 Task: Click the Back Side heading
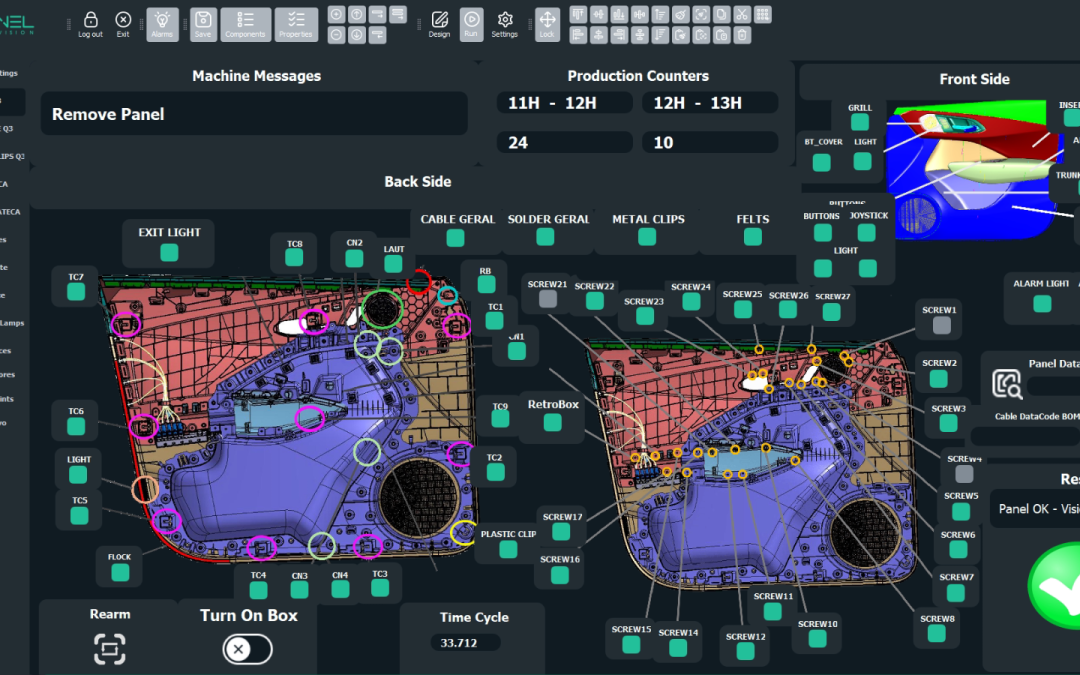tap(417, 182)
